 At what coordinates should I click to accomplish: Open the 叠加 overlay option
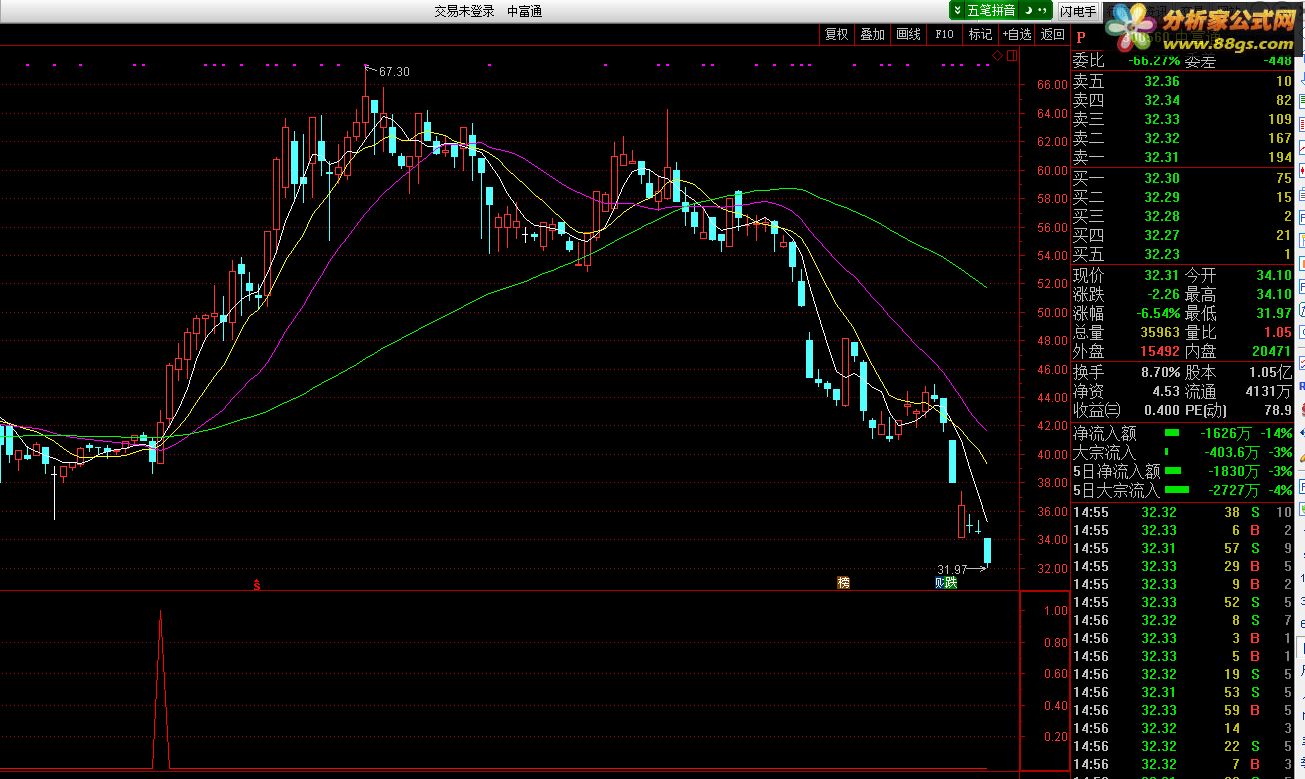(873, 34)
